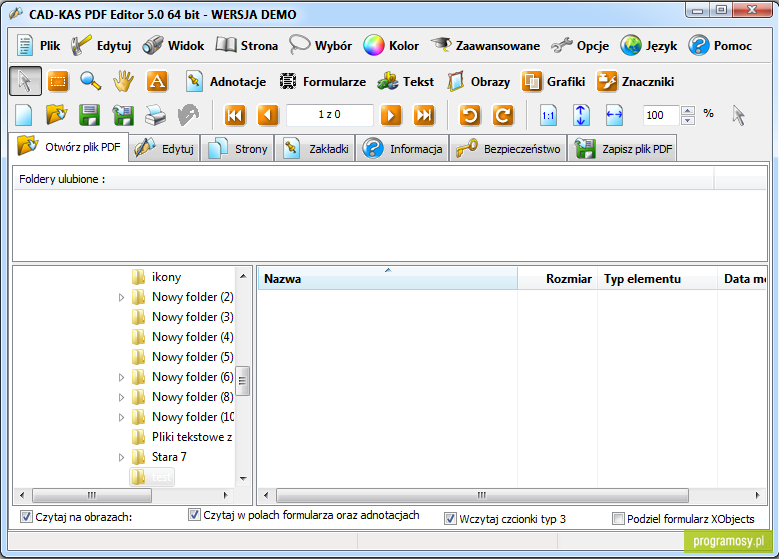The image size is (779, 559).
Task: Open the Pomoc help menu
Action: pos(720,46)
